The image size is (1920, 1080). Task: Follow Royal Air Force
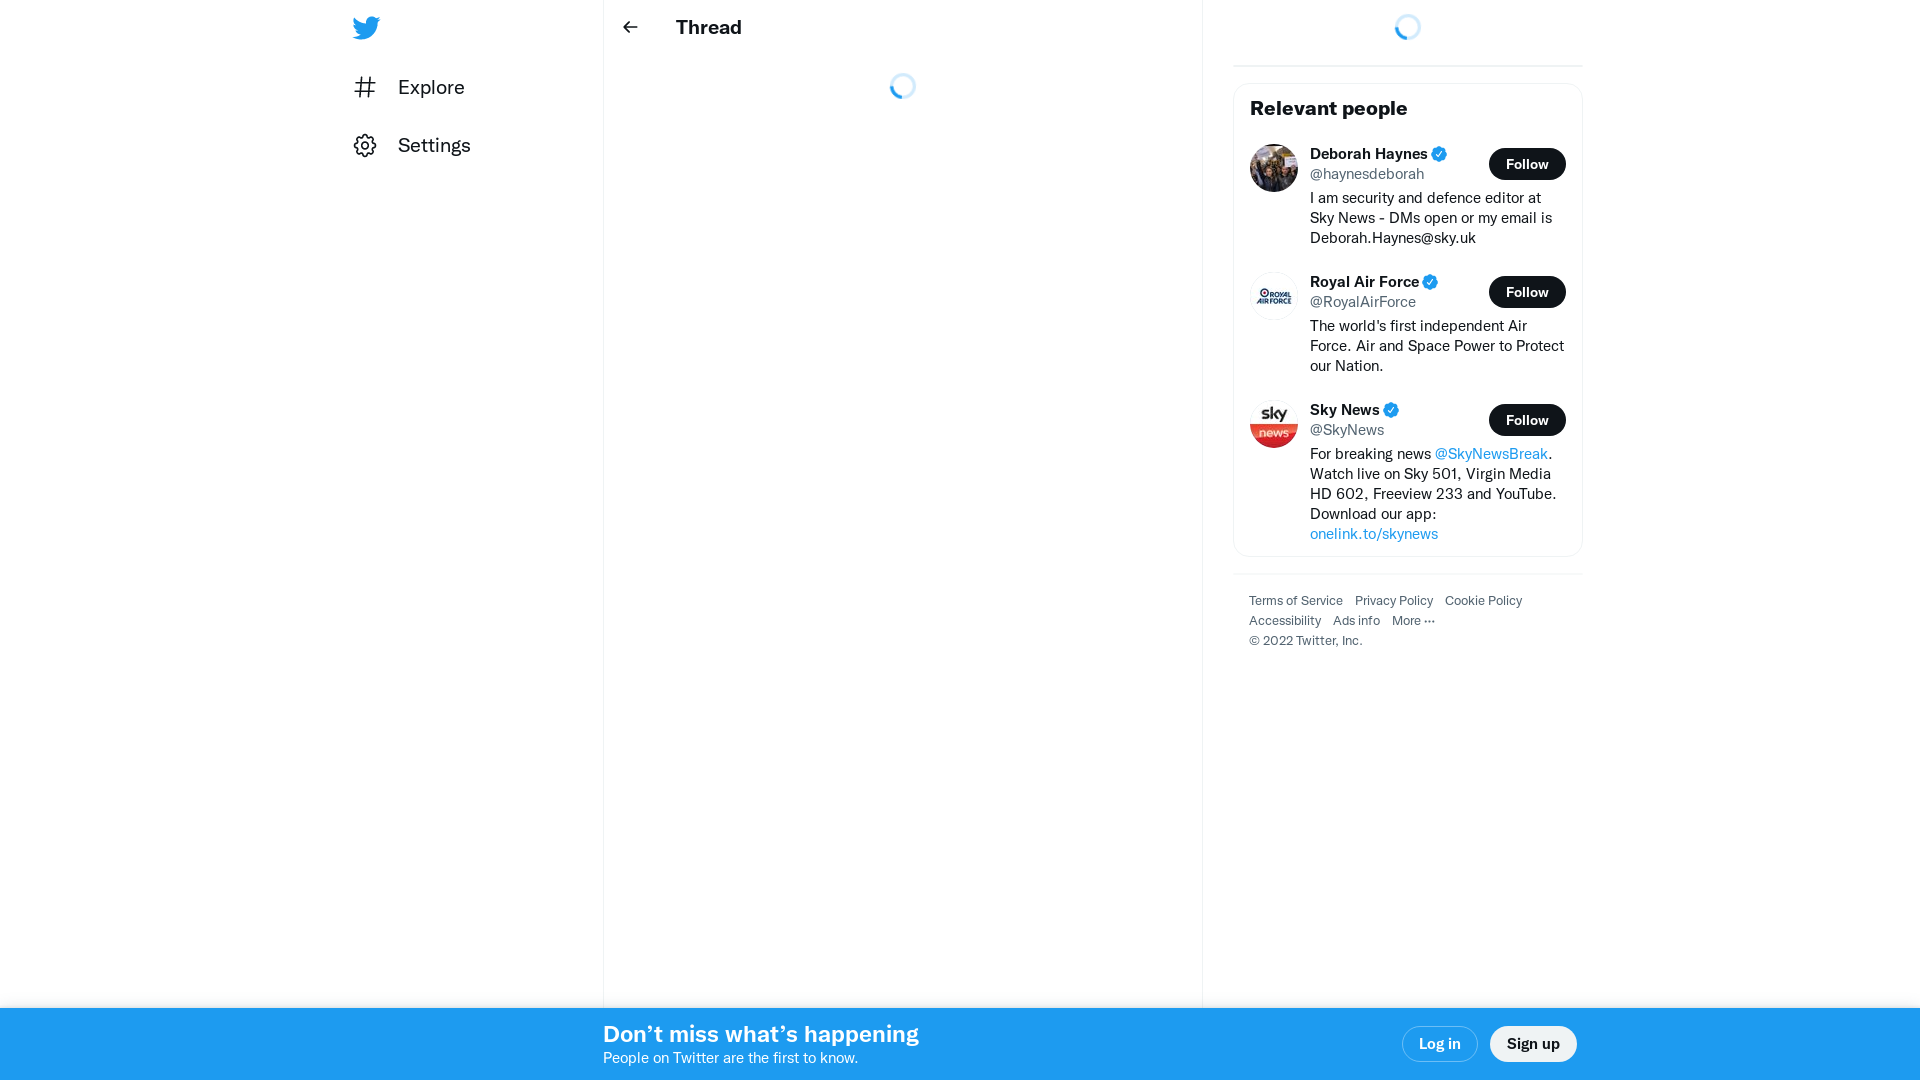coord(1526,292)
